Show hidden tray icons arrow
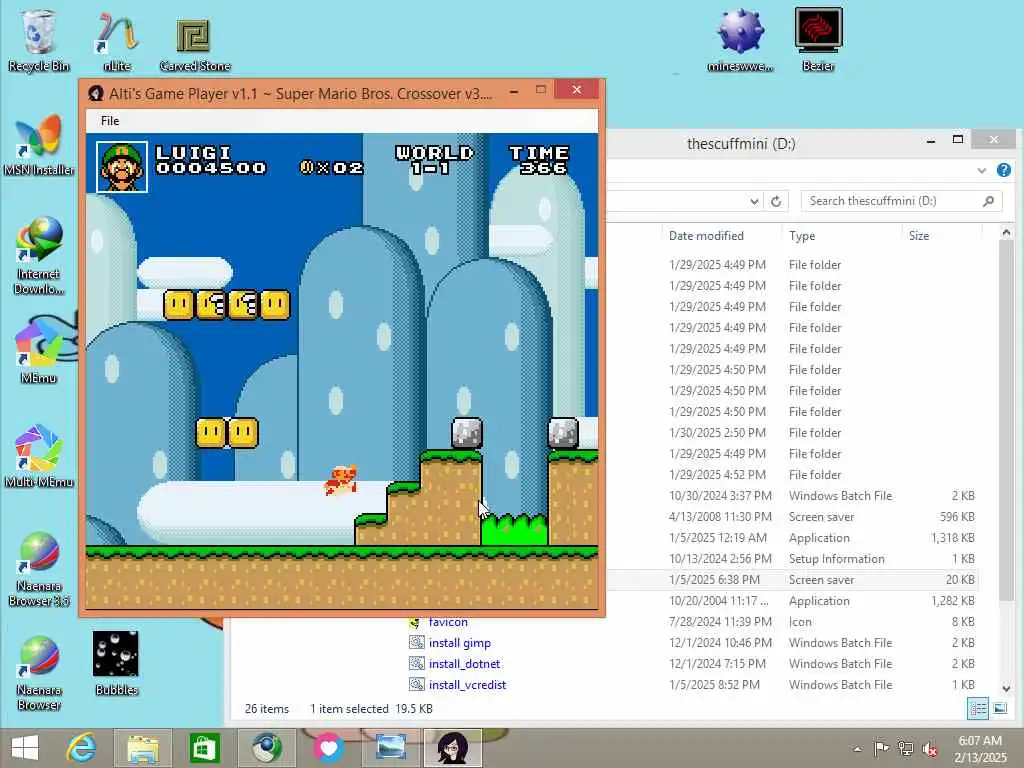 [x=857, y=749]
